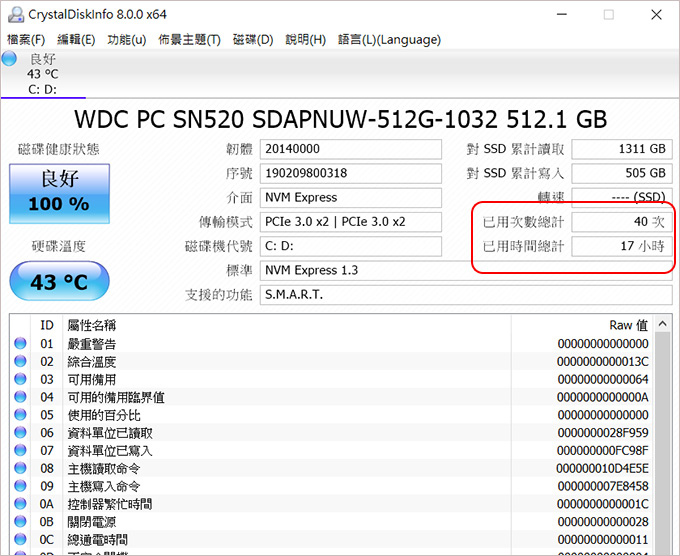Click raw value 000000028F959
This screenshot has width=680, height=556.
pos(603,433)
